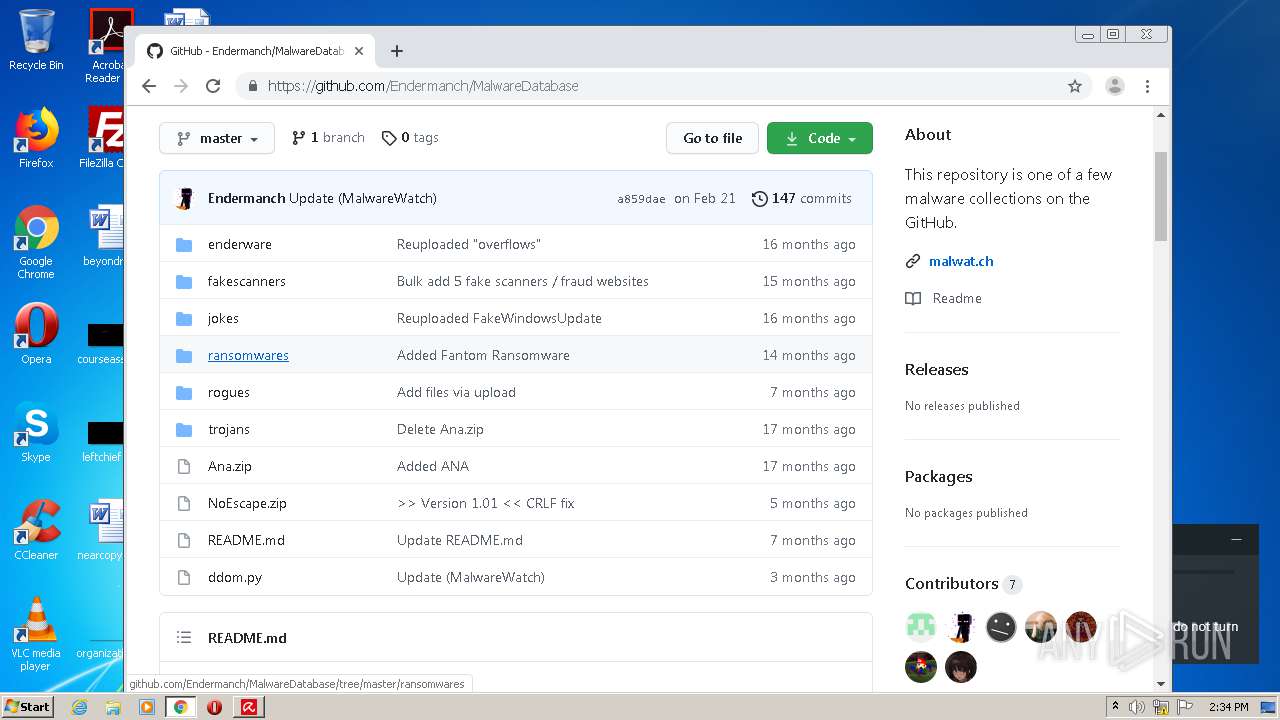
Task: Click the README.md list icon
Action: tap(184, 637)
